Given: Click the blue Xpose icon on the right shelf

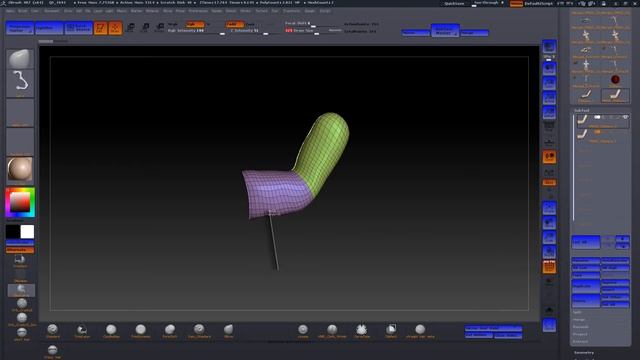Looking at the screenshot, I should tap(549, 325).
